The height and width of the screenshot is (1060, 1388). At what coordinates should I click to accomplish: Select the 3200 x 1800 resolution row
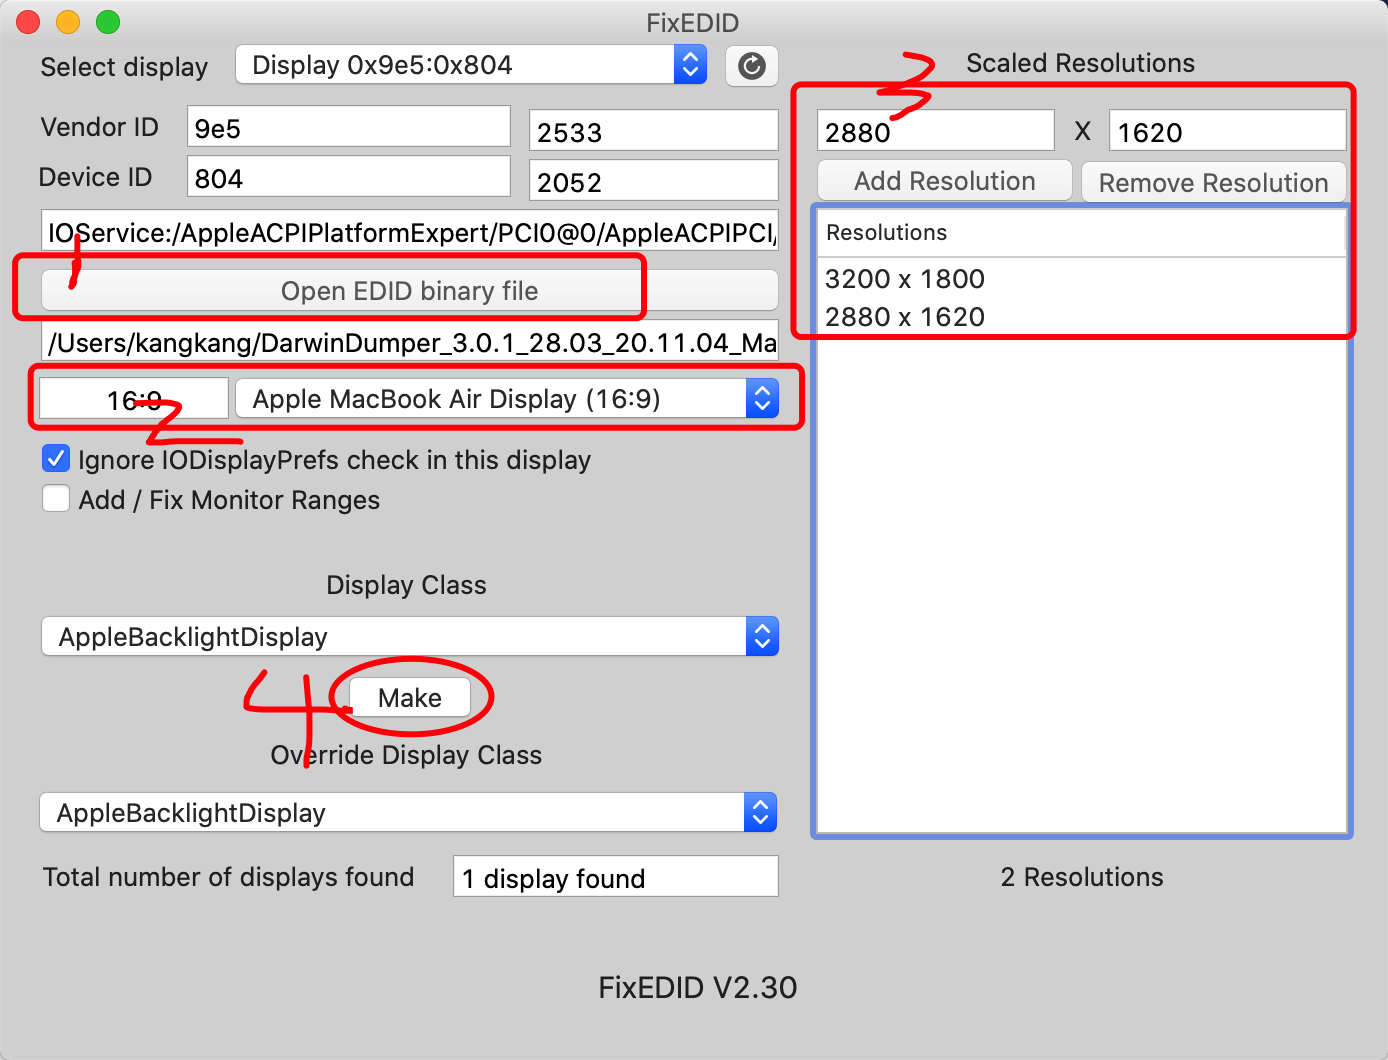905,279
